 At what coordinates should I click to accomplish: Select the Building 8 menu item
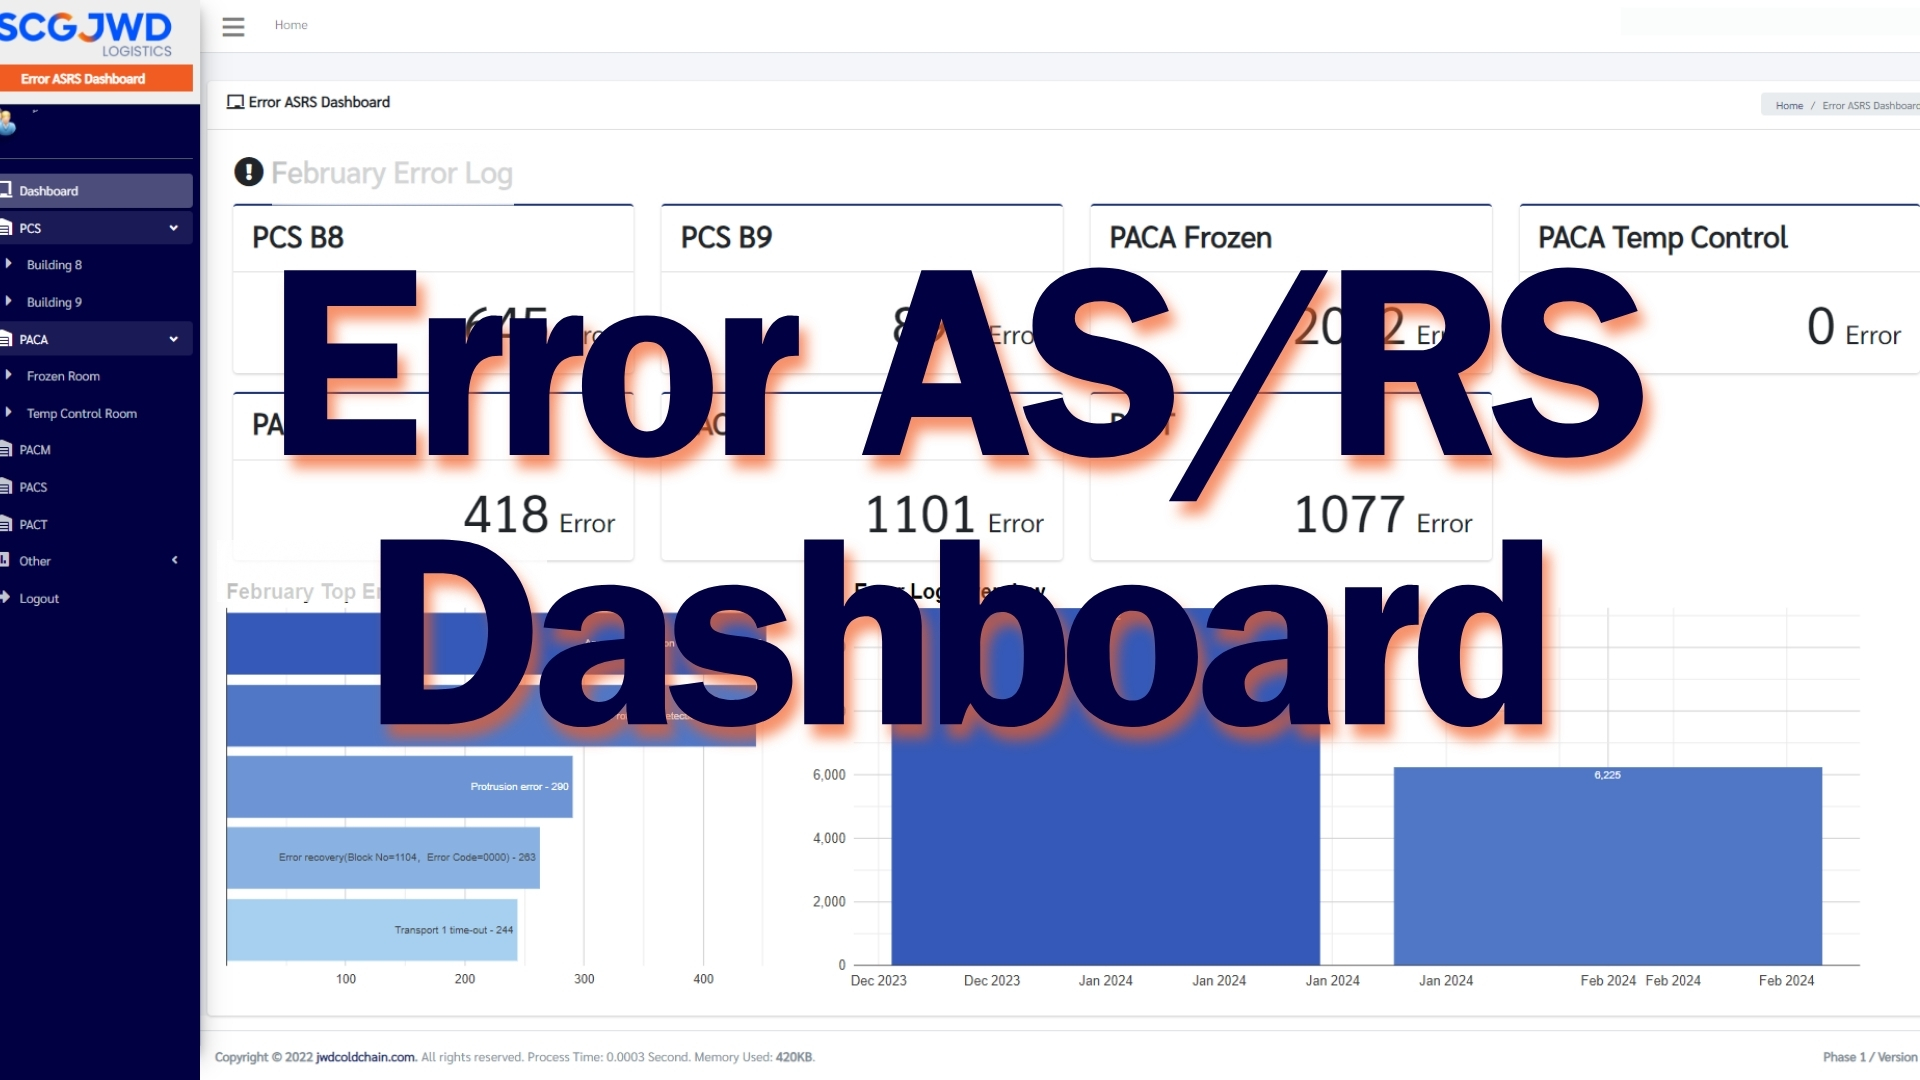click(x=55, y=265)
